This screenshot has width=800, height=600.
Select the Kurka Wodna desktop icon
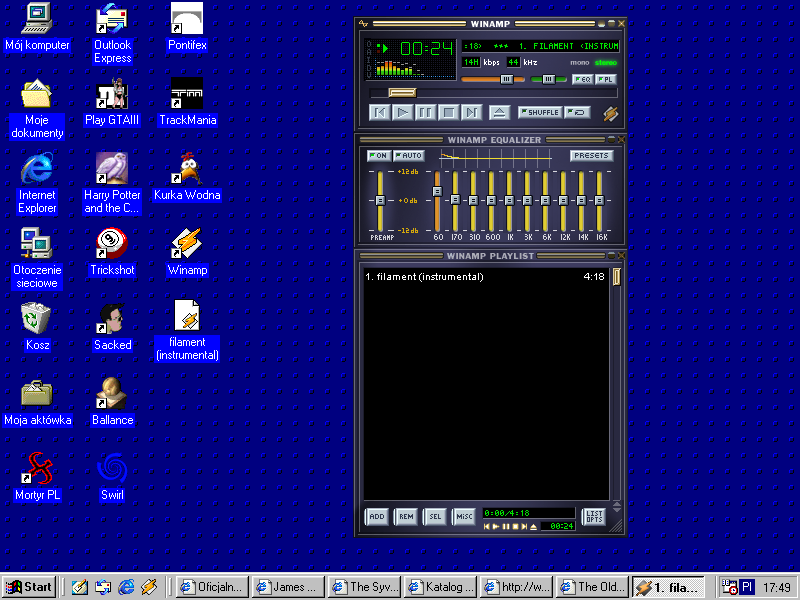[x=187, y=177]
